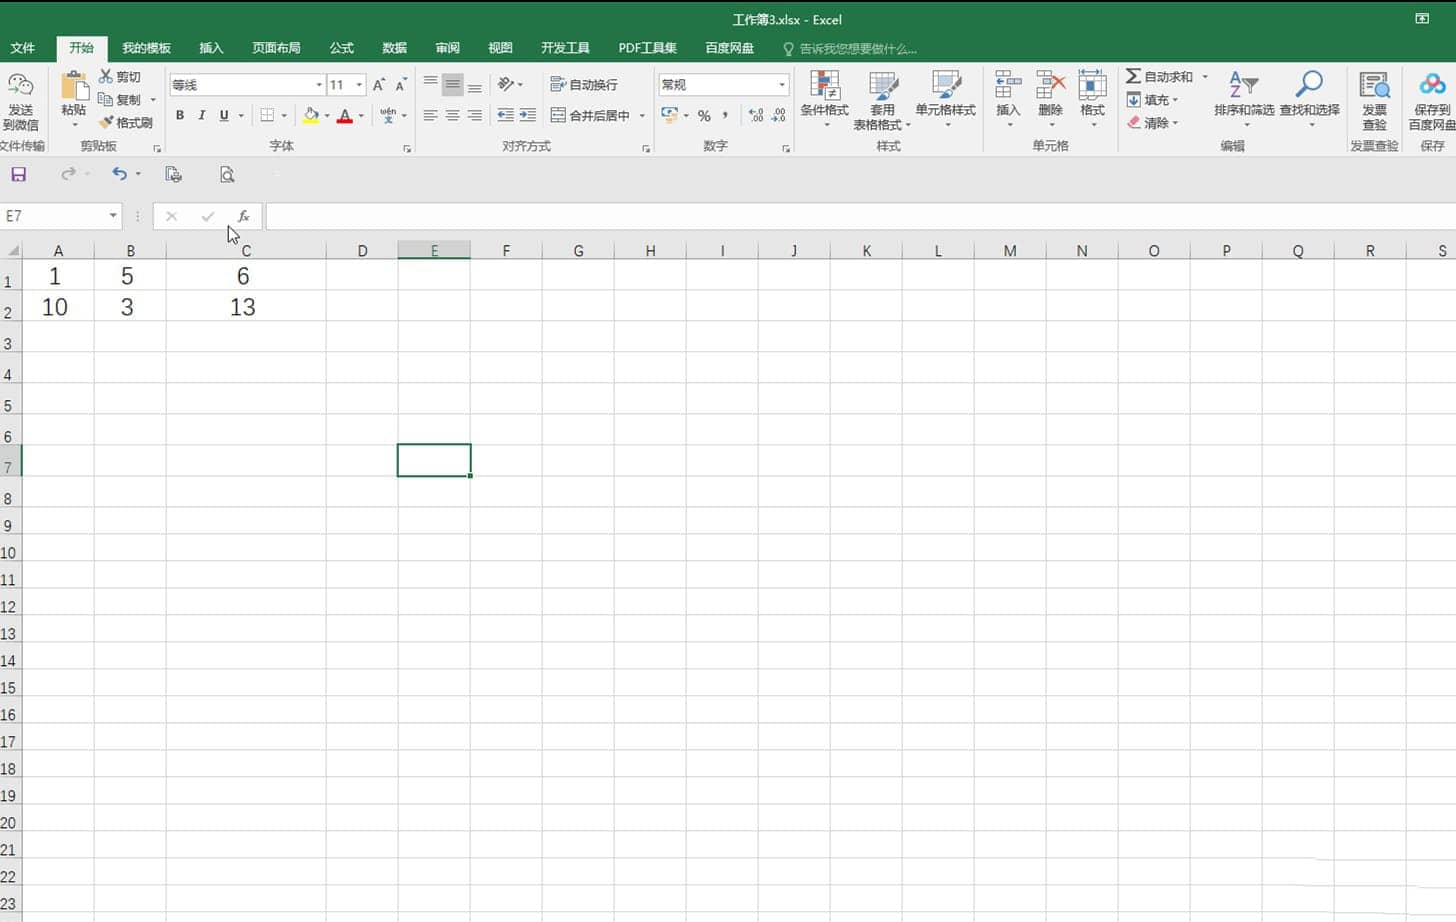The width and height of the screenshot is (1456, 922).
Task: Click the phonetic guide (wén) icon
Action: 389,115
